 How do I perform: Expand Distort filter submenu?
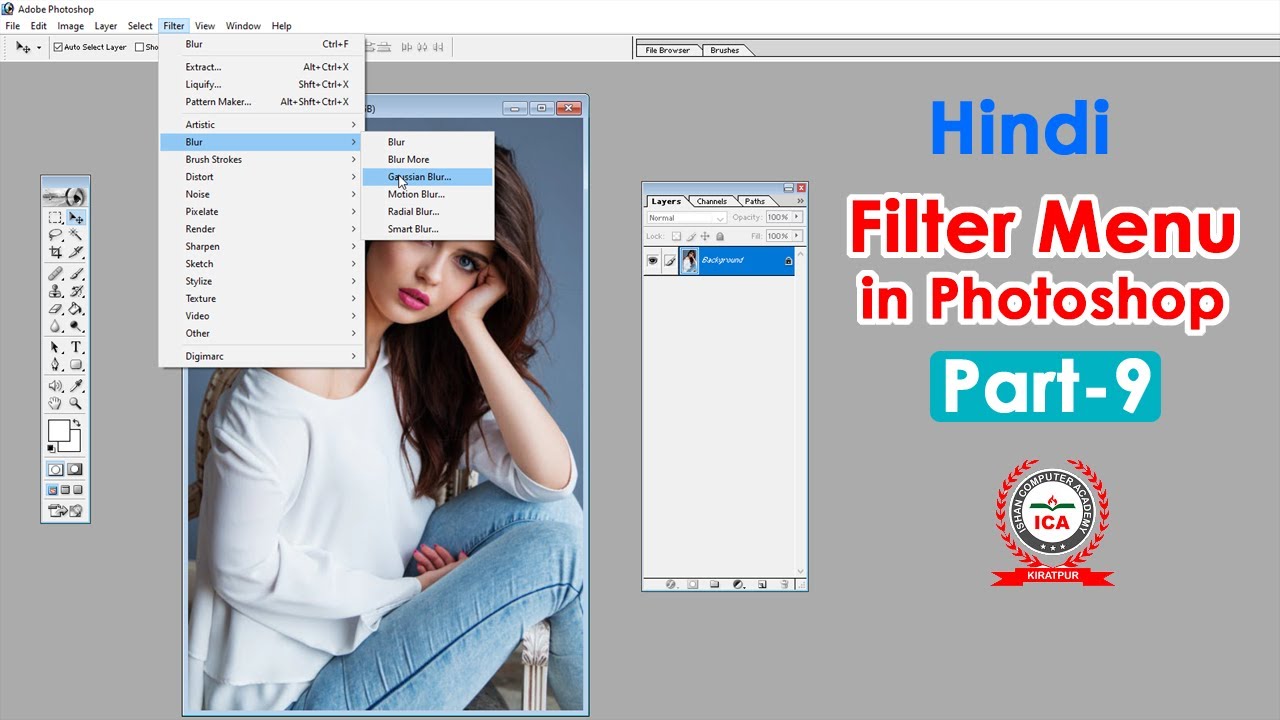[262, 177]
